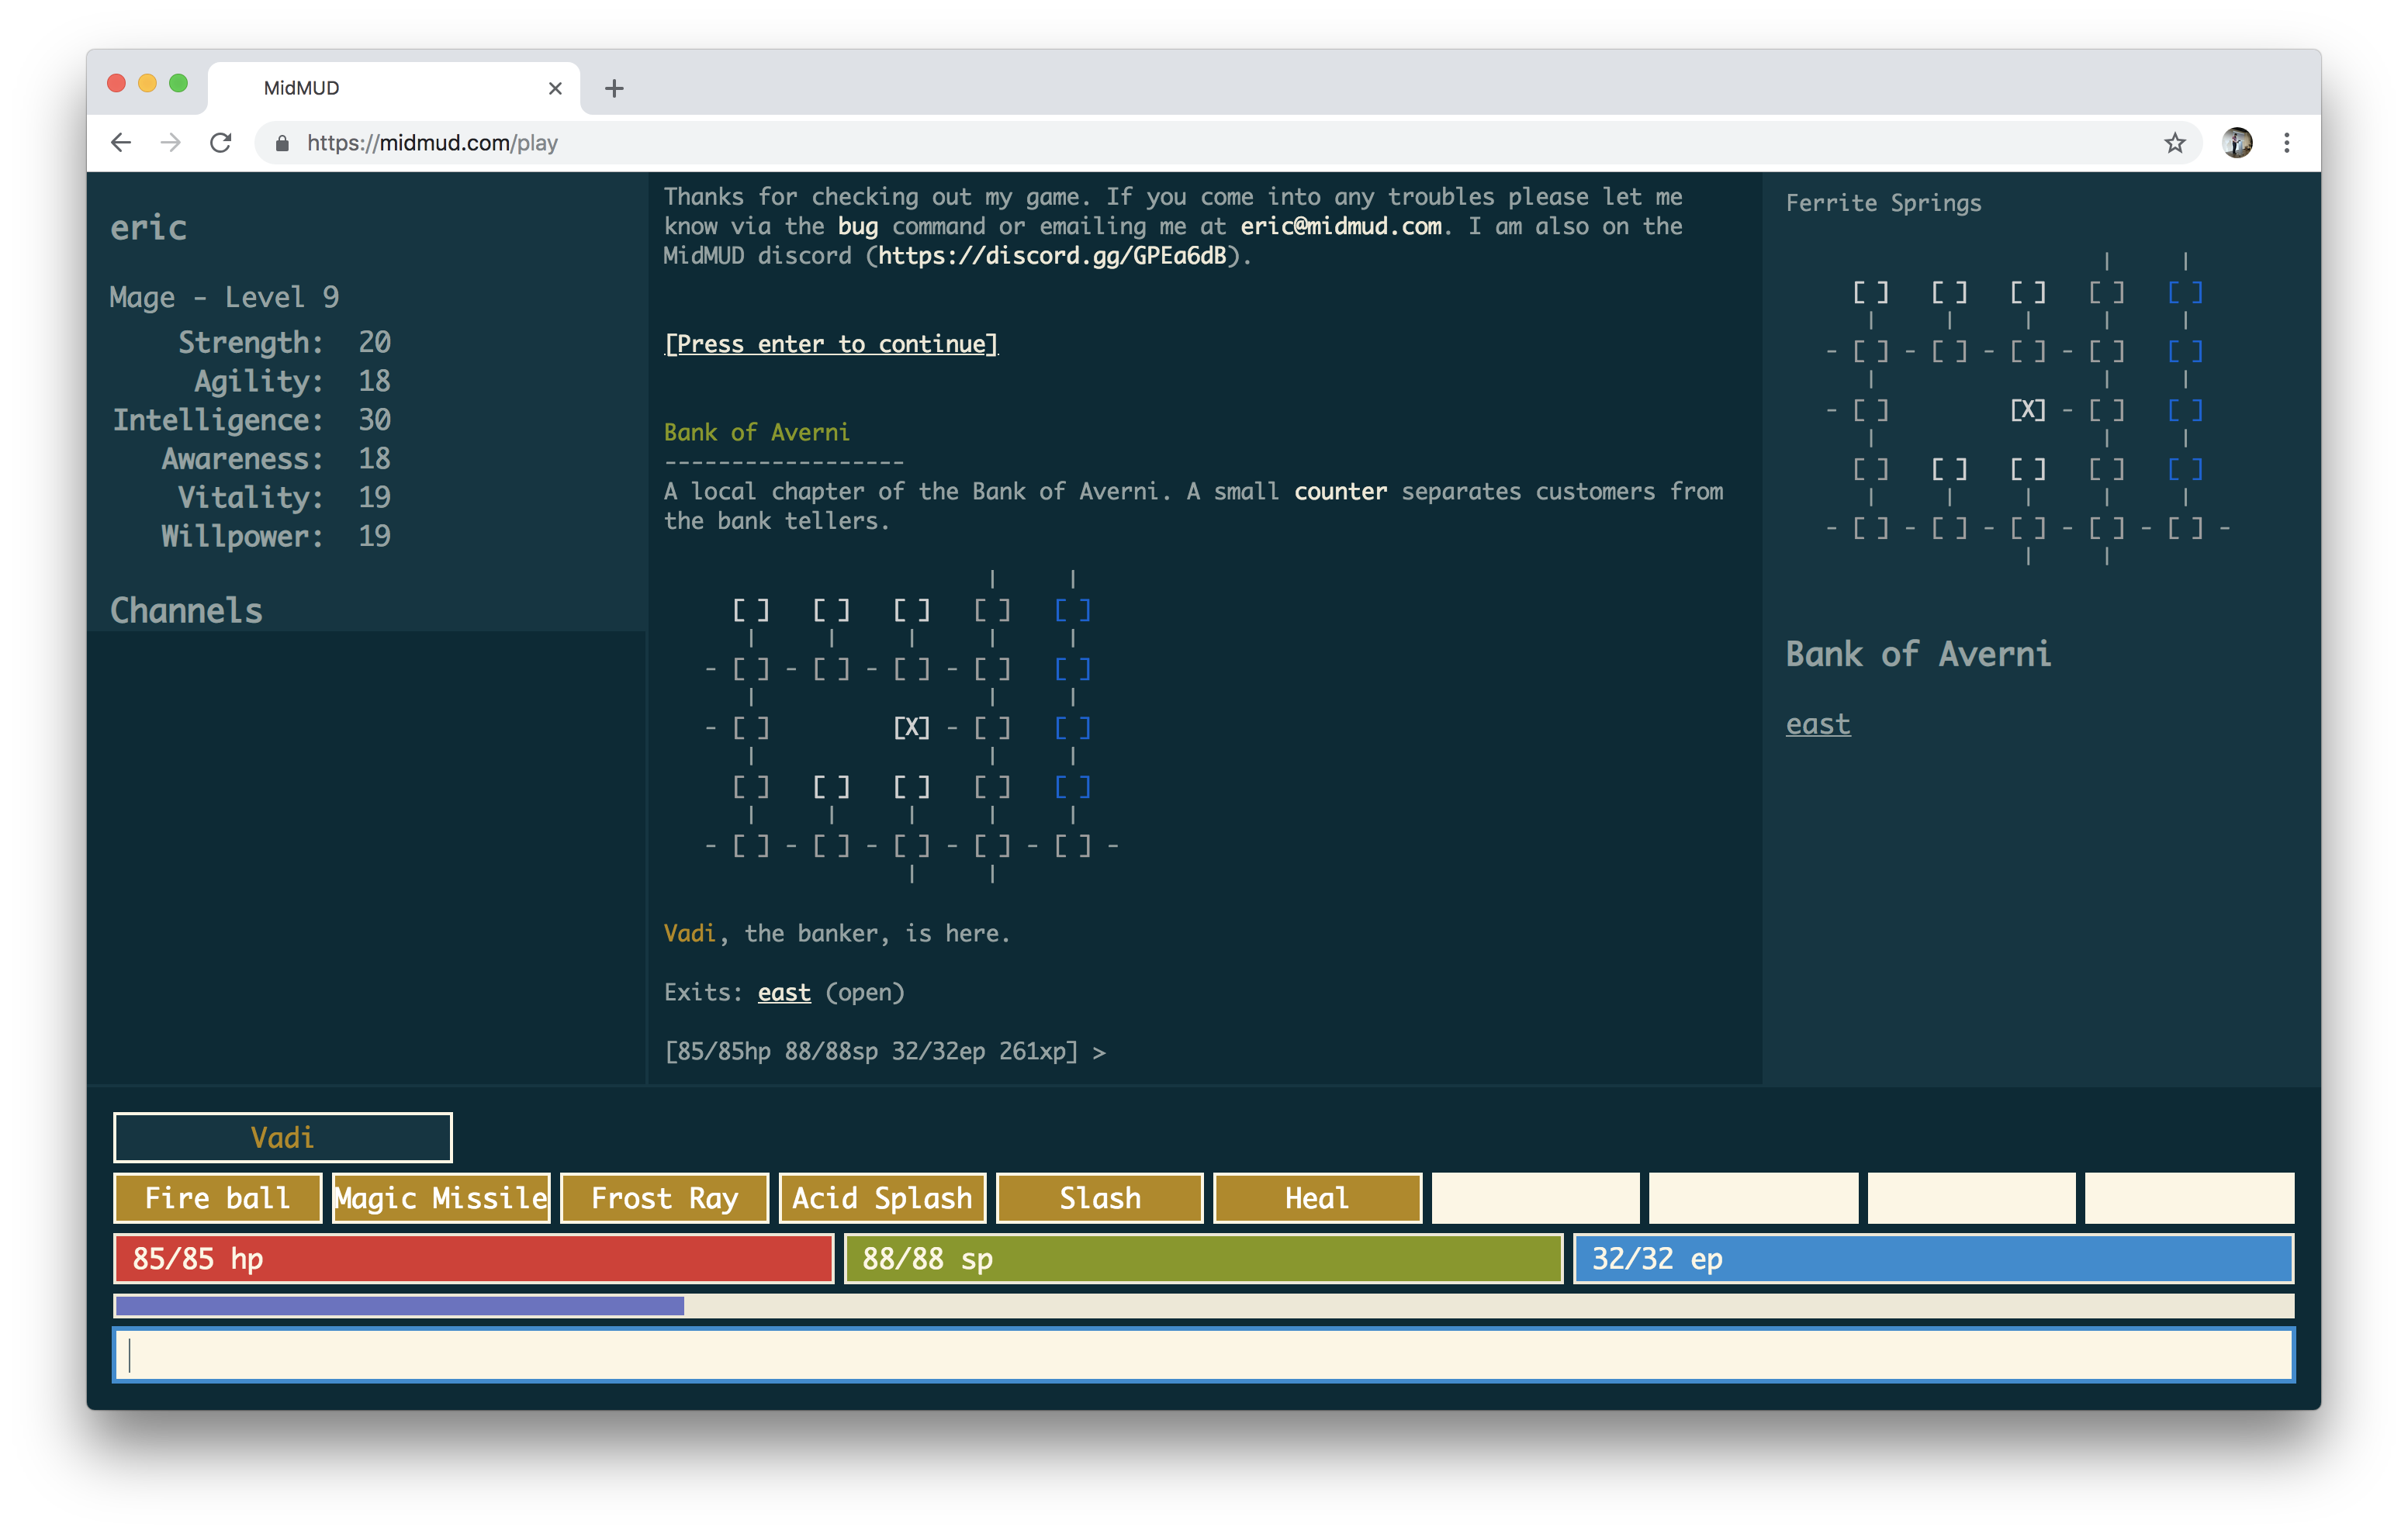
Task: Click the browser back arrow
Action: tap(121, 143)
